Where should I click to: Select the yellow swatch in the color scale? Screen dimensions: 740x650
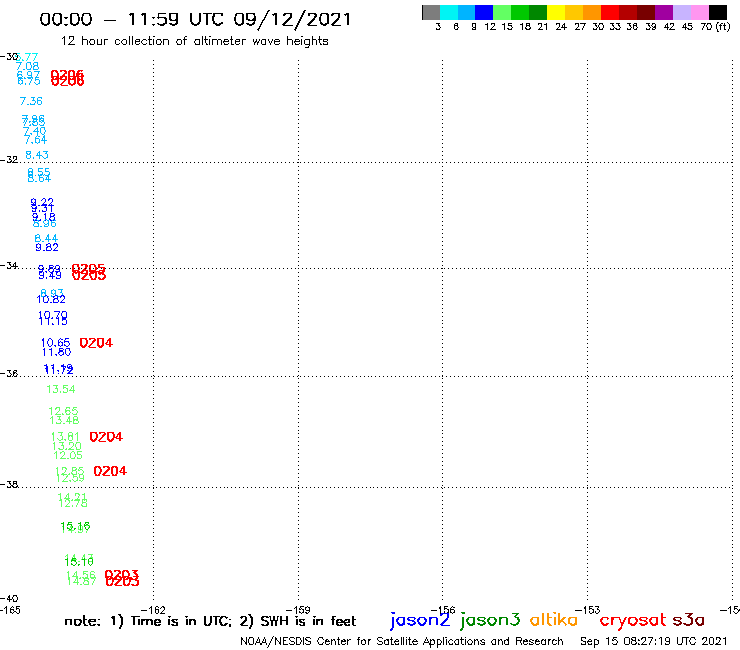[x=556, y=12]
